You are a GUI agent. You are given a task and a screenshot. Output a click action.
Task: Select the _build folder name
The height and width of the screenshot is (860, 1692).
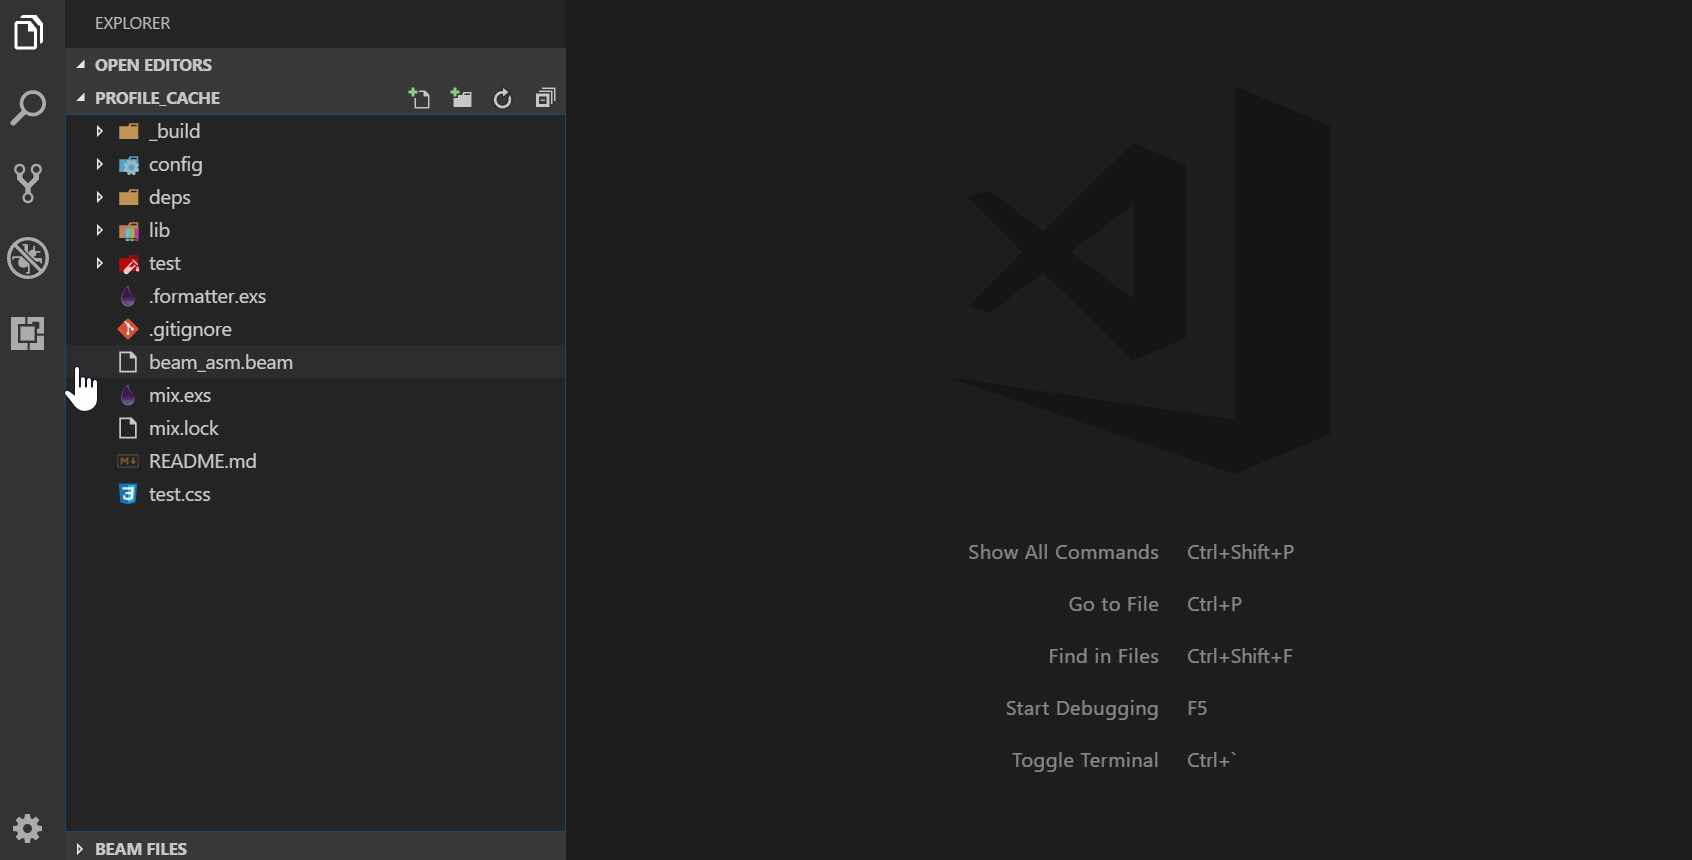point(174,131)
